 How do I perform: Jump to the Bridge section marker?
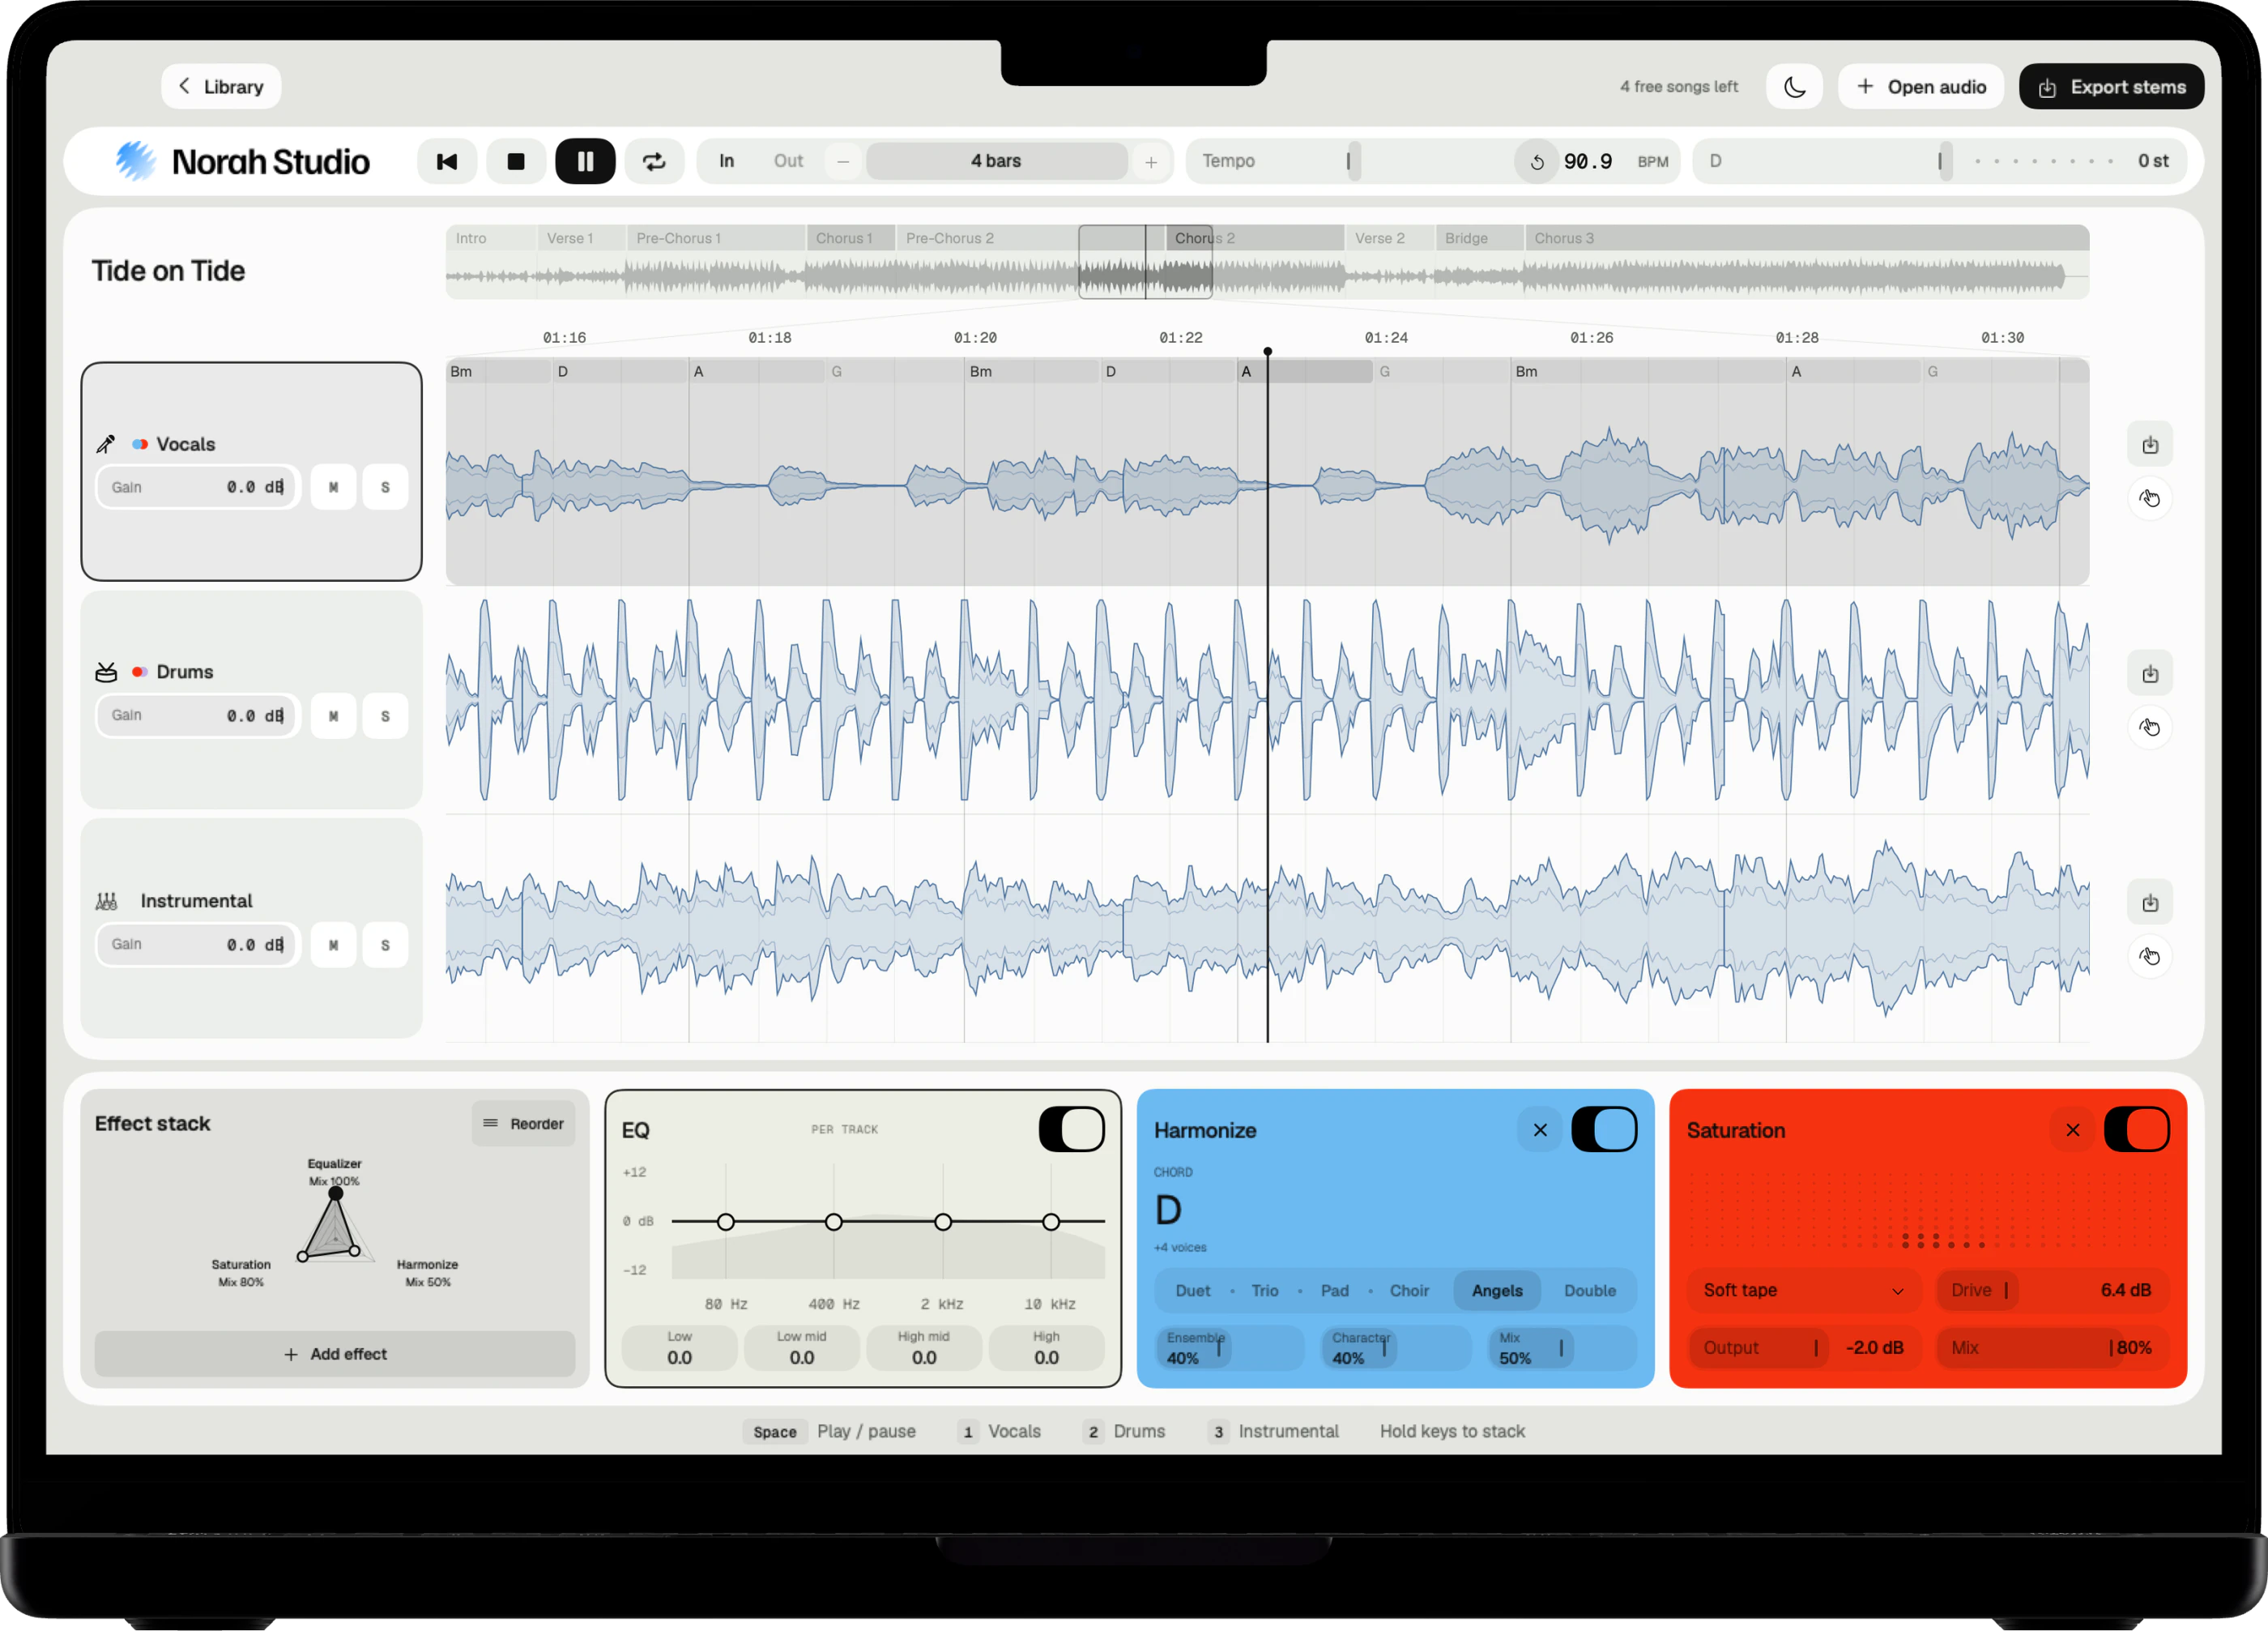click(1479, 238)
